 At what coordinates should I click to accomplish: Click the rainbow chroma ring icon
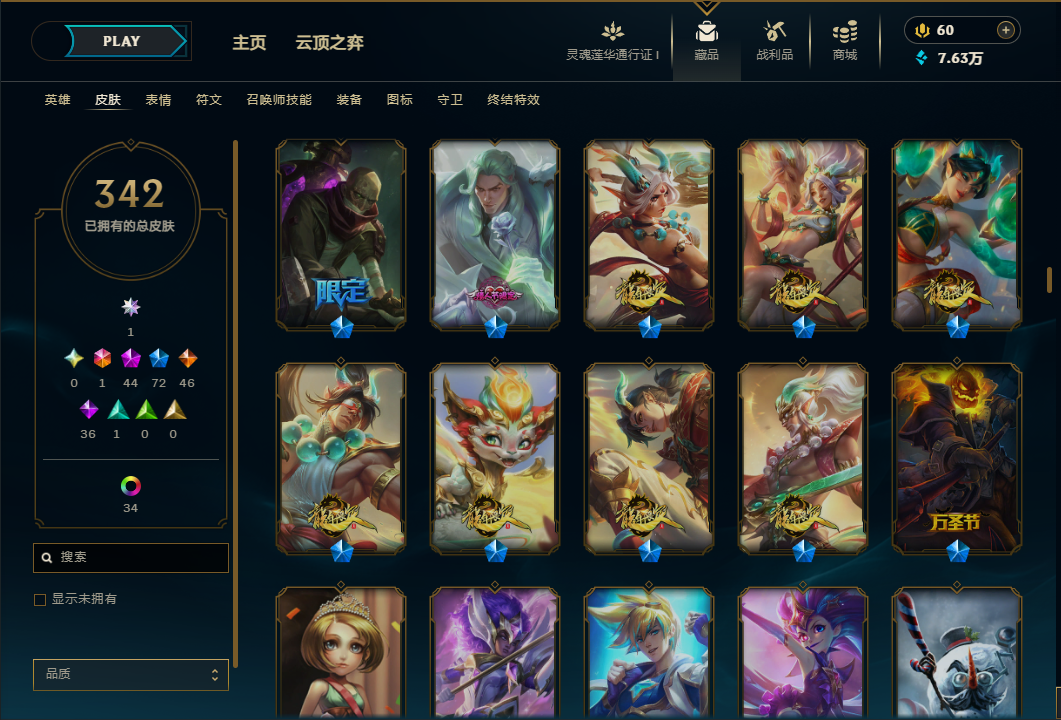point(131,486)
